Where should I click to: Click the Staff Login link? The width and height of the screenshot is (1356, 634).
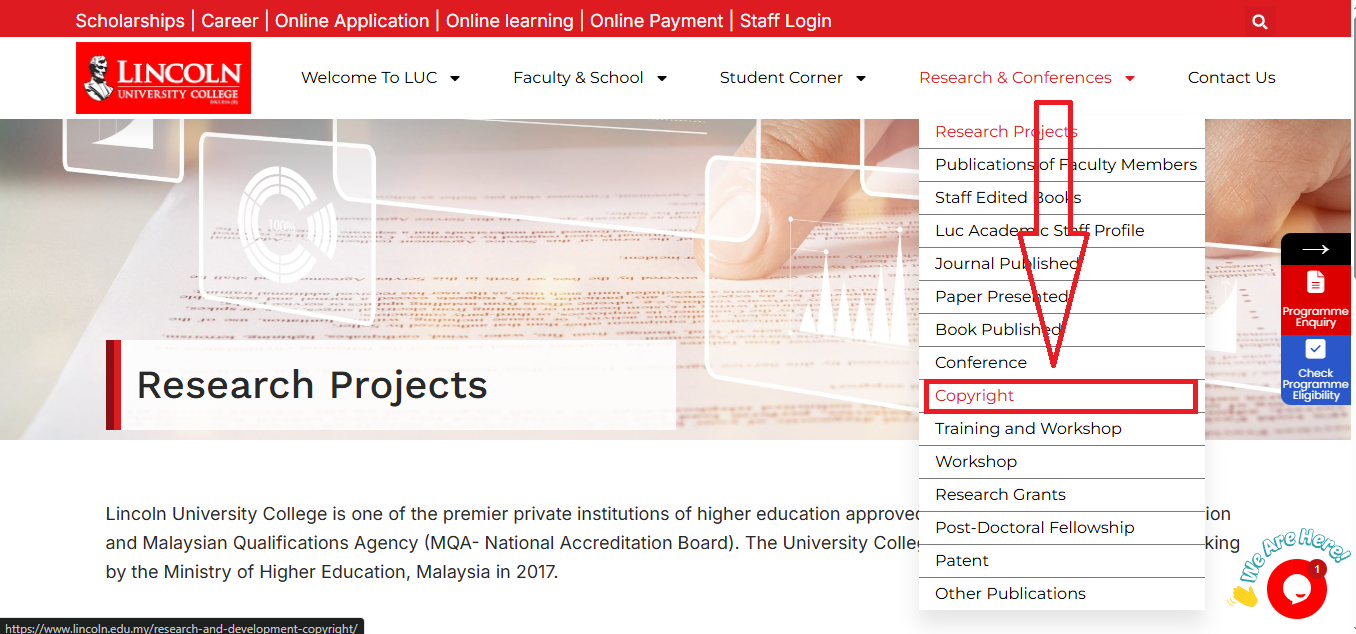[785, 20]
